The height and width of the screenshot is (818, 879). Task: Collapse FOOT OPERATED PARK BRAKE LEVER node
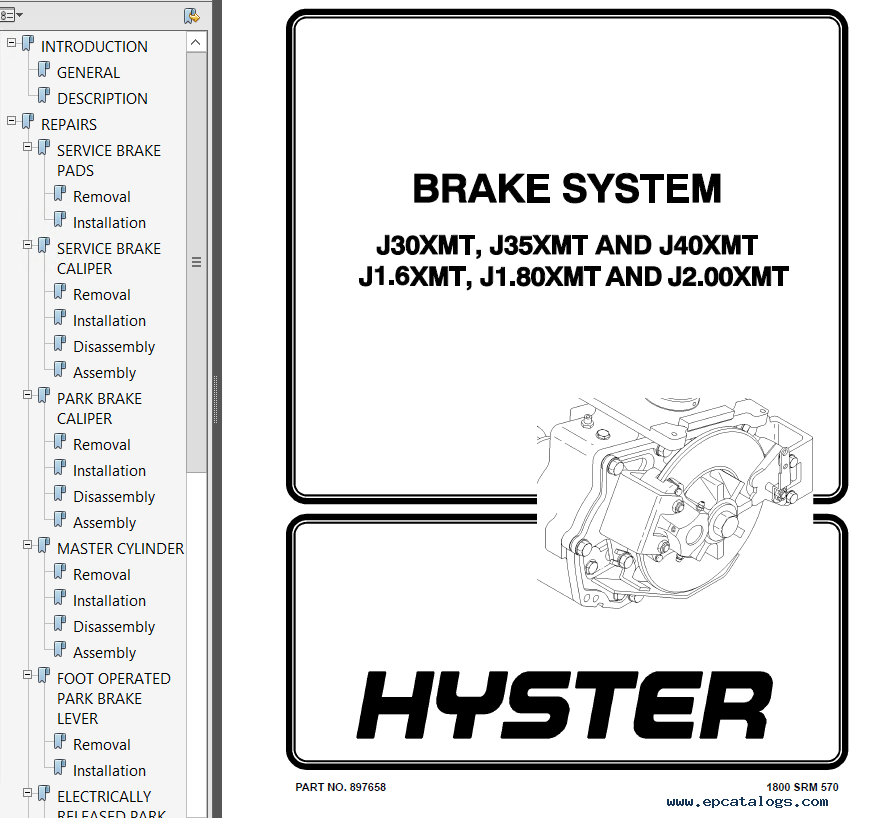coord(27,674)
